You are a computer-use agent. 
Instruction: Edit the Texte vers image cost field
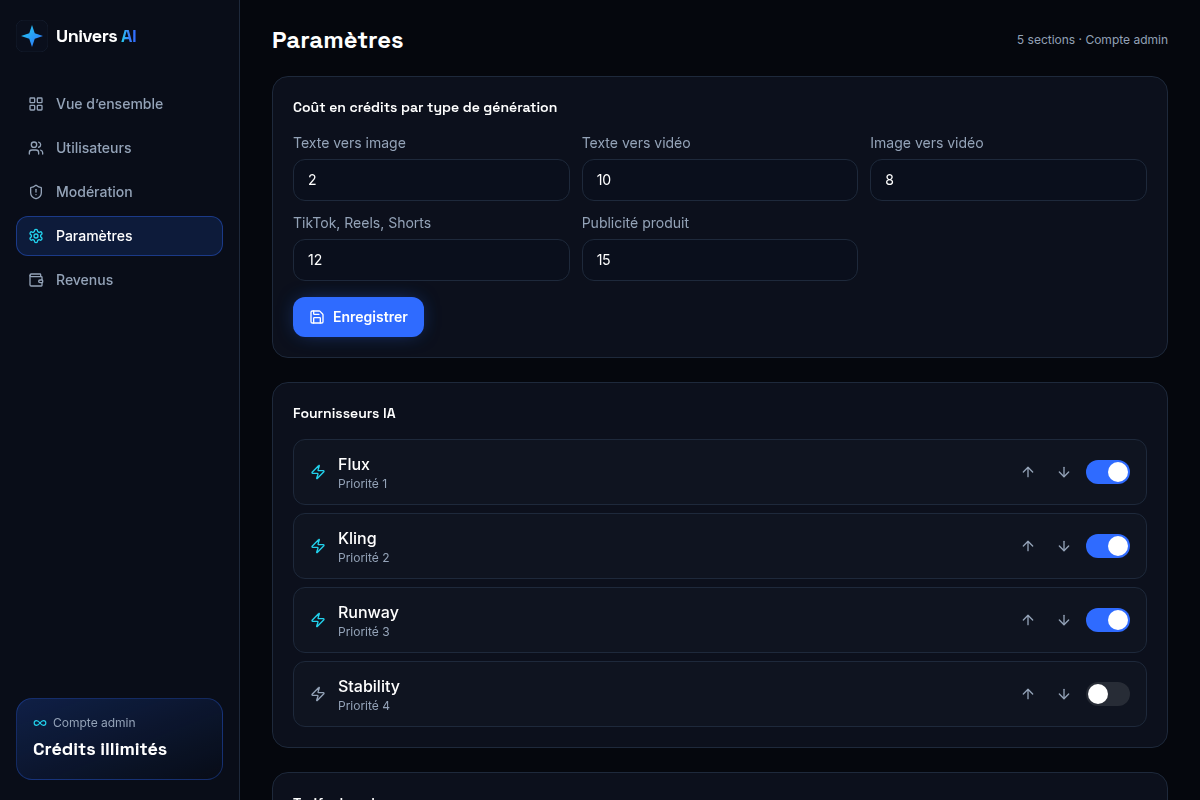point(431,180)
